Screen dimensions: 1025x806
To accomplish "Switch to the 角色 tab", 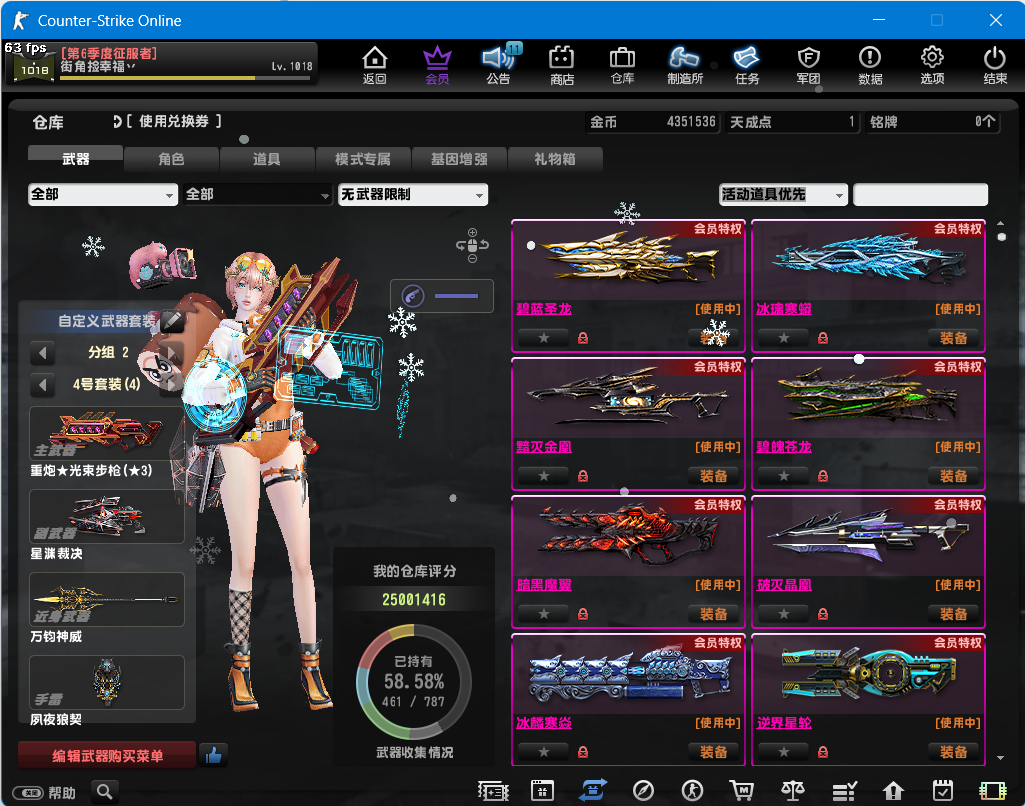I will [x=171, y=159].
